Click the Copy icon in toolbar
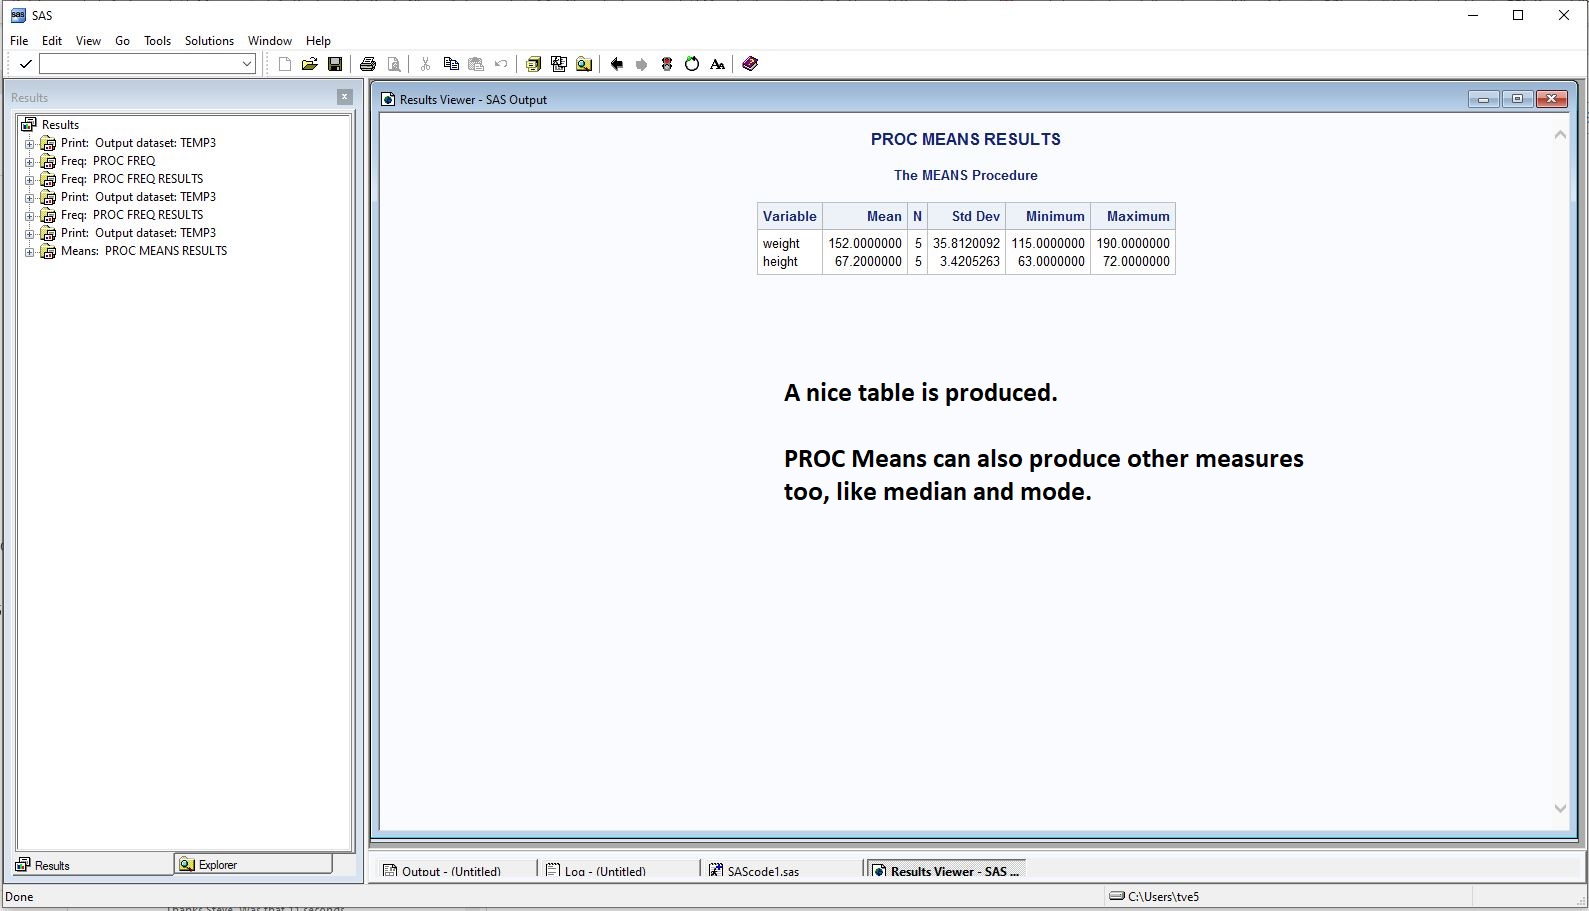Image resolution: width=1589 pixels, height=911 pixels. coord(451,64)
